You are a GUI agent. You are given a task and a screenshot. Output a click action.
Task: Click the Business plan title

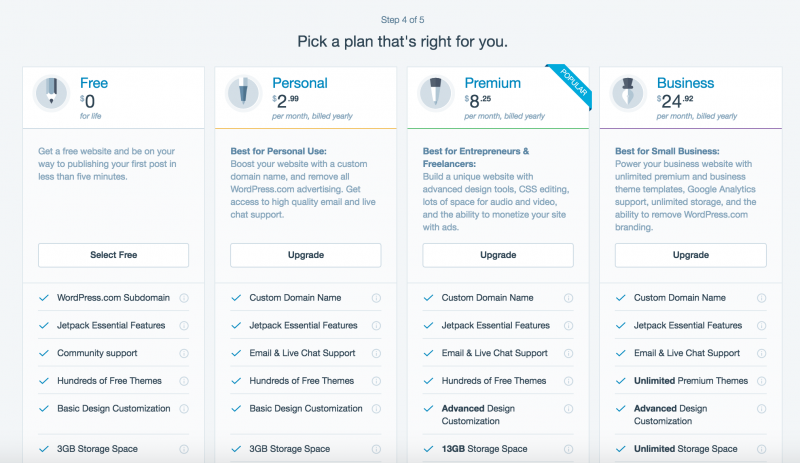685,83
